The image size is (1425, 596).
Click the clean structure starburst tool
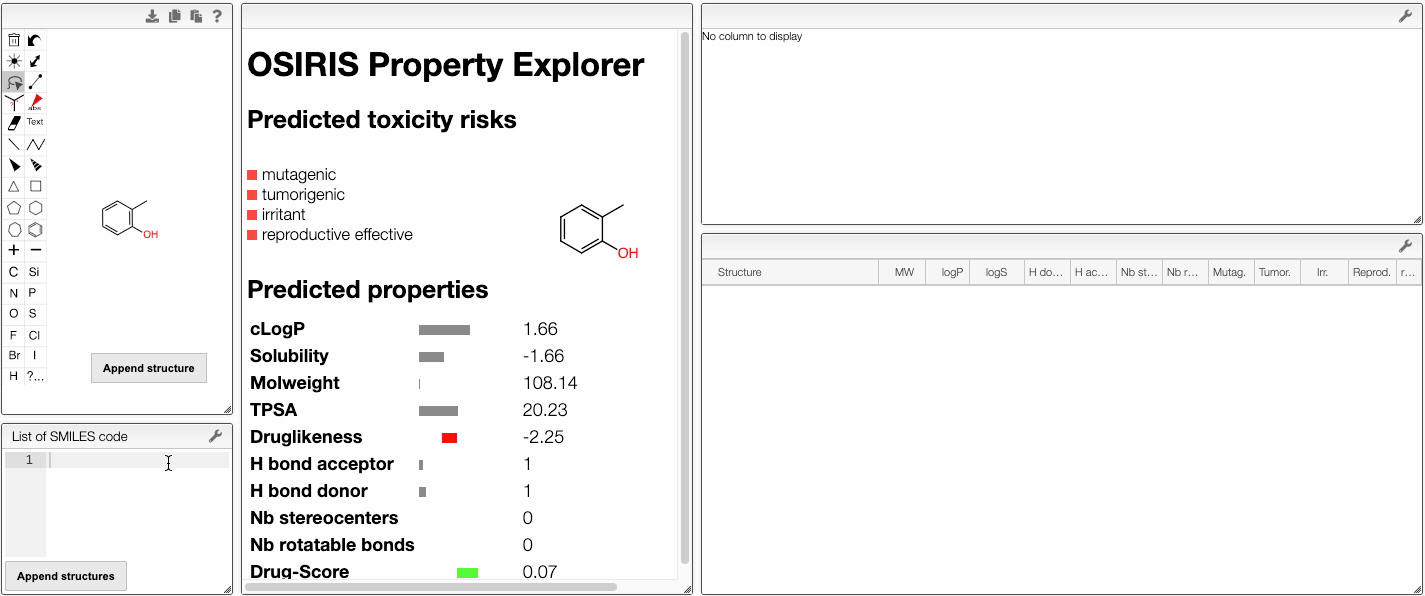(x=14, y=61)
